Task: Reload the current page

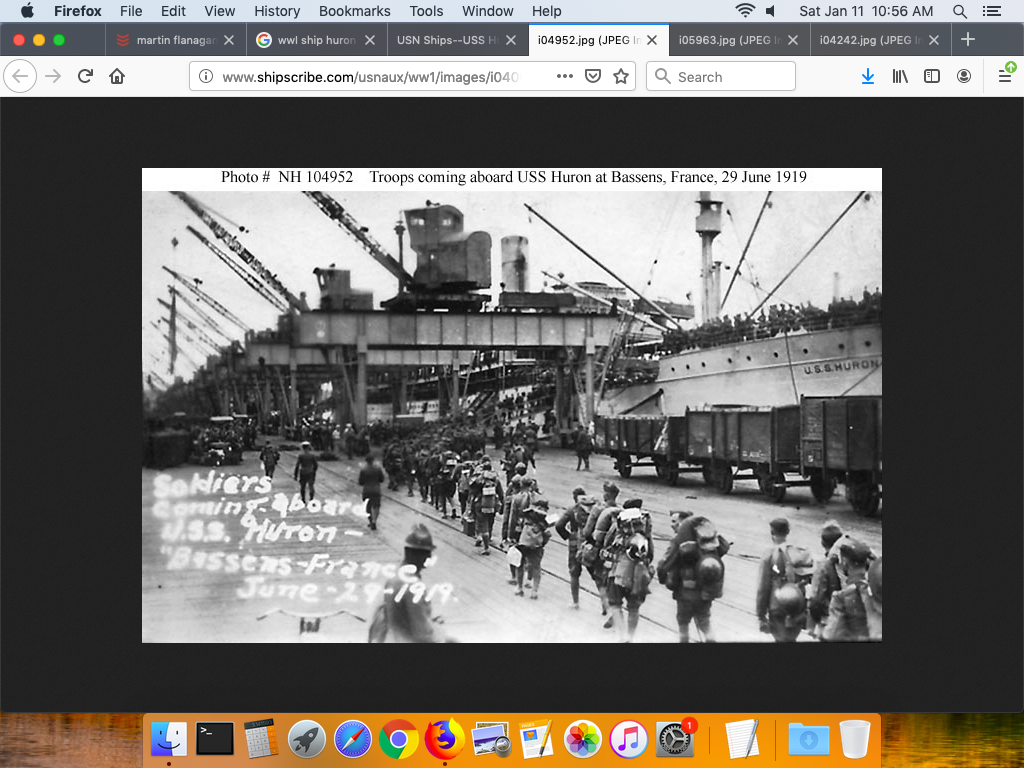Action: coord(86,76)
